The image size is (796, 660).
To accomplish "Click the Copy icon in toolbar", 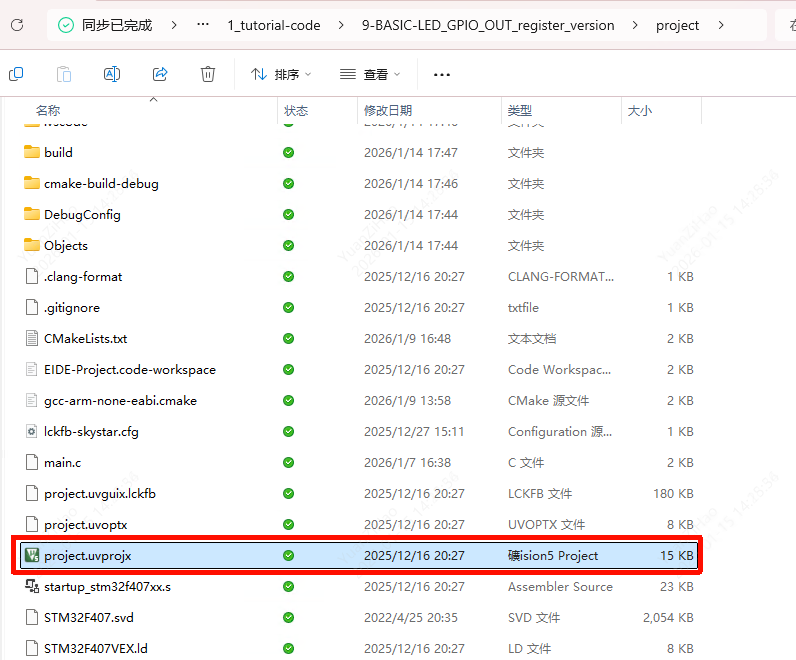I will [16, 74].
